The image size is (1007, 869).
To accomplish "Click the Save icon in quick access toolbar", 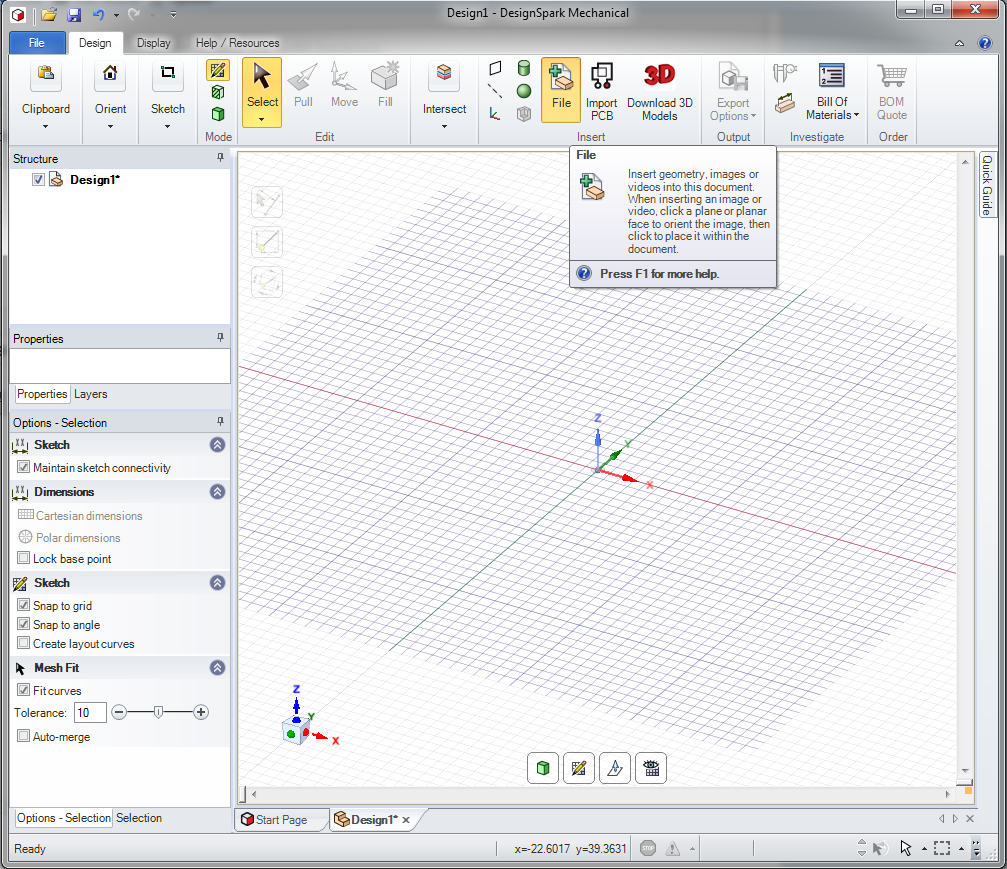I will 74,14.
